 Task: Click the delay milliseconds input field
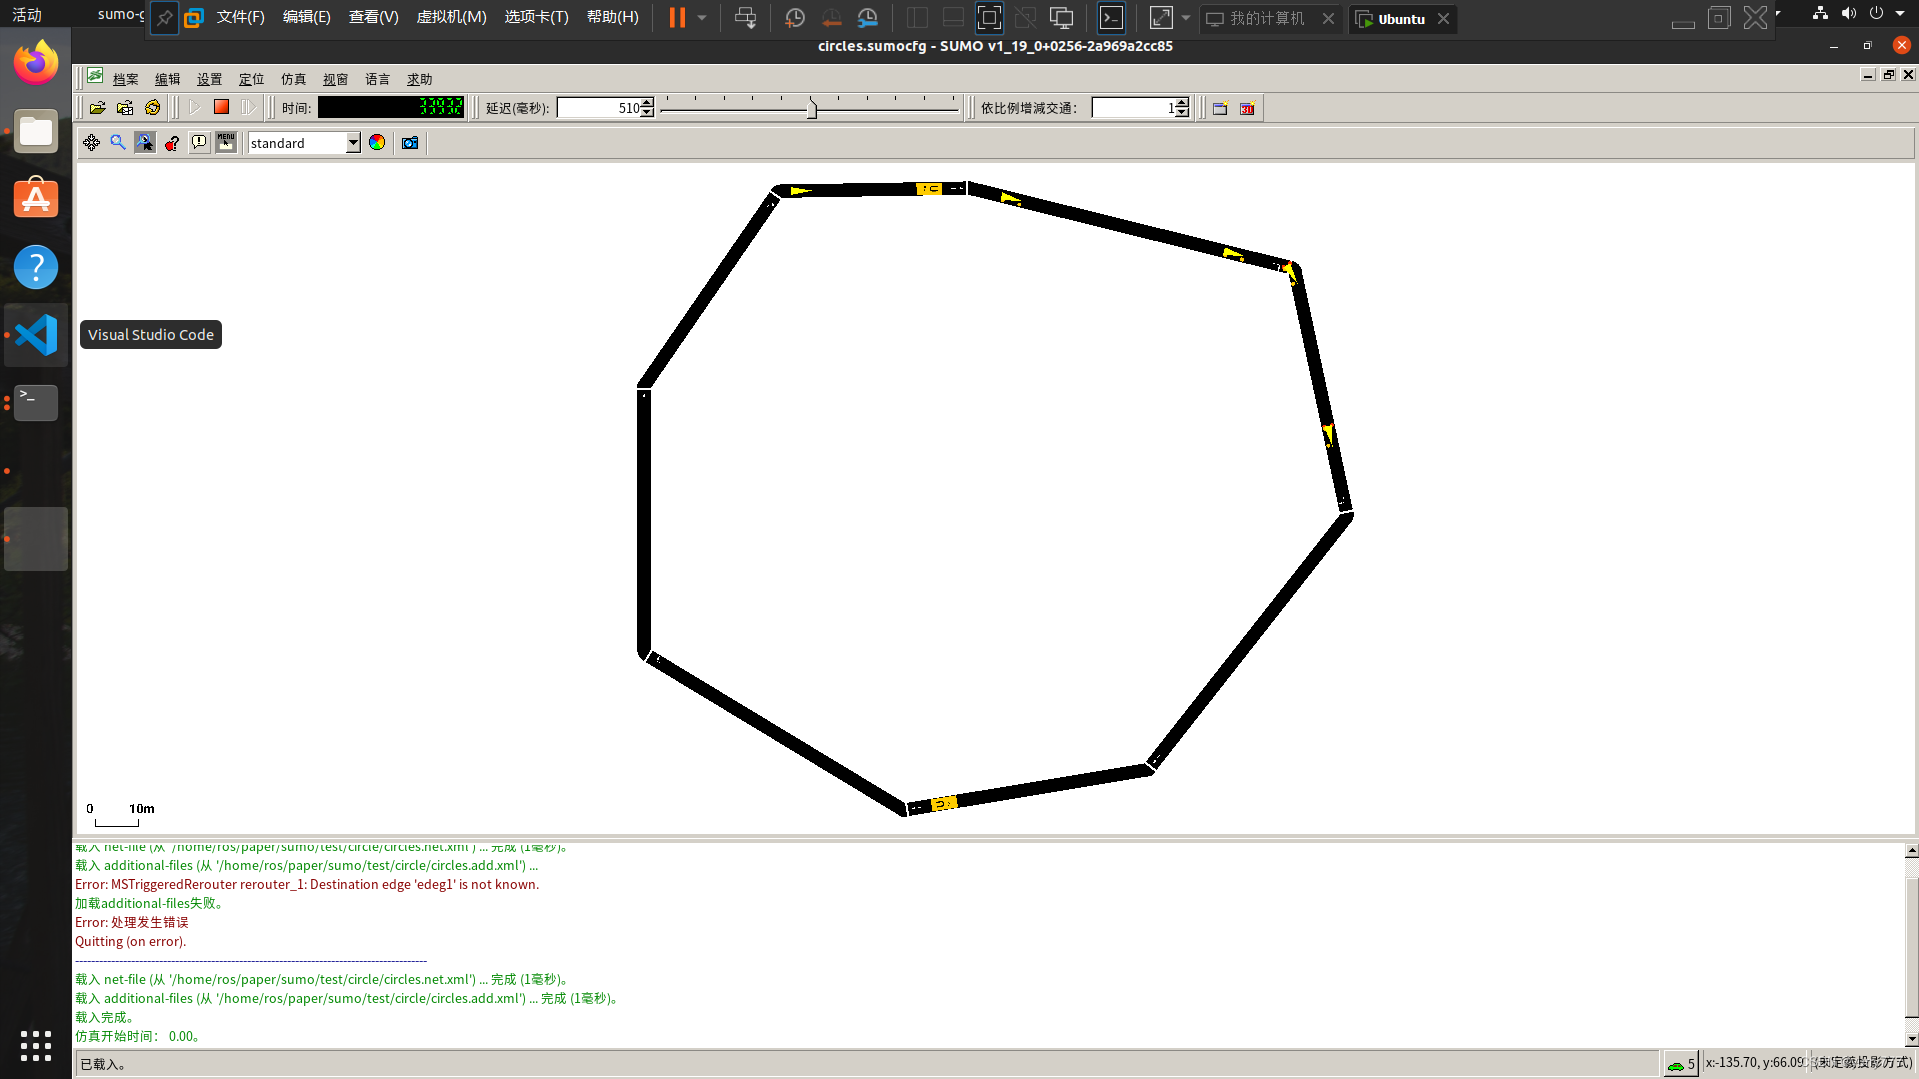pos(599,108)
